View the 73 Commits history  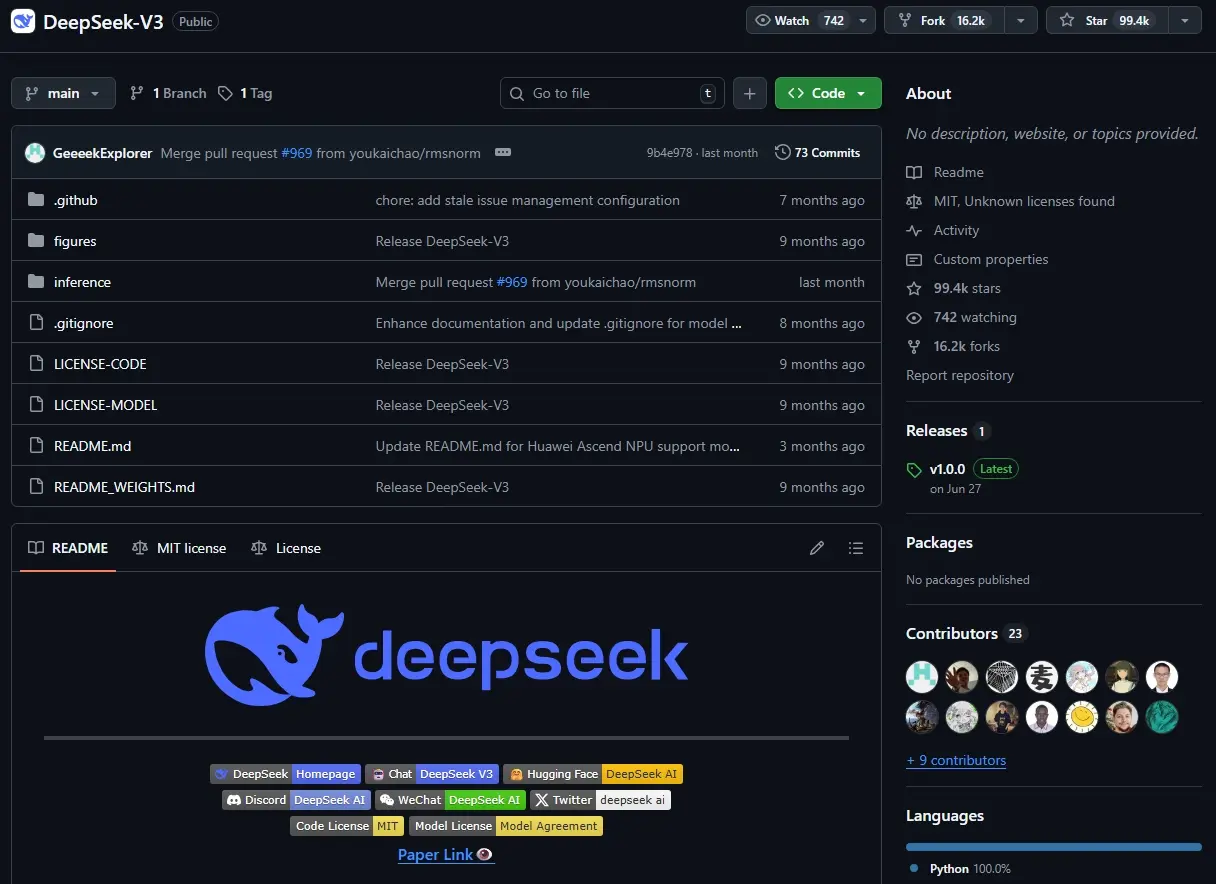click(818, 153)
